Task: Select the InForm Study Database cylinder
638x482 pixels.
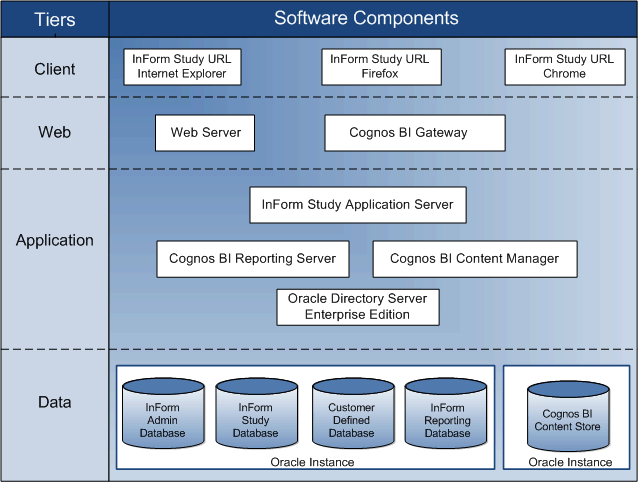Action: coord(256,413)
